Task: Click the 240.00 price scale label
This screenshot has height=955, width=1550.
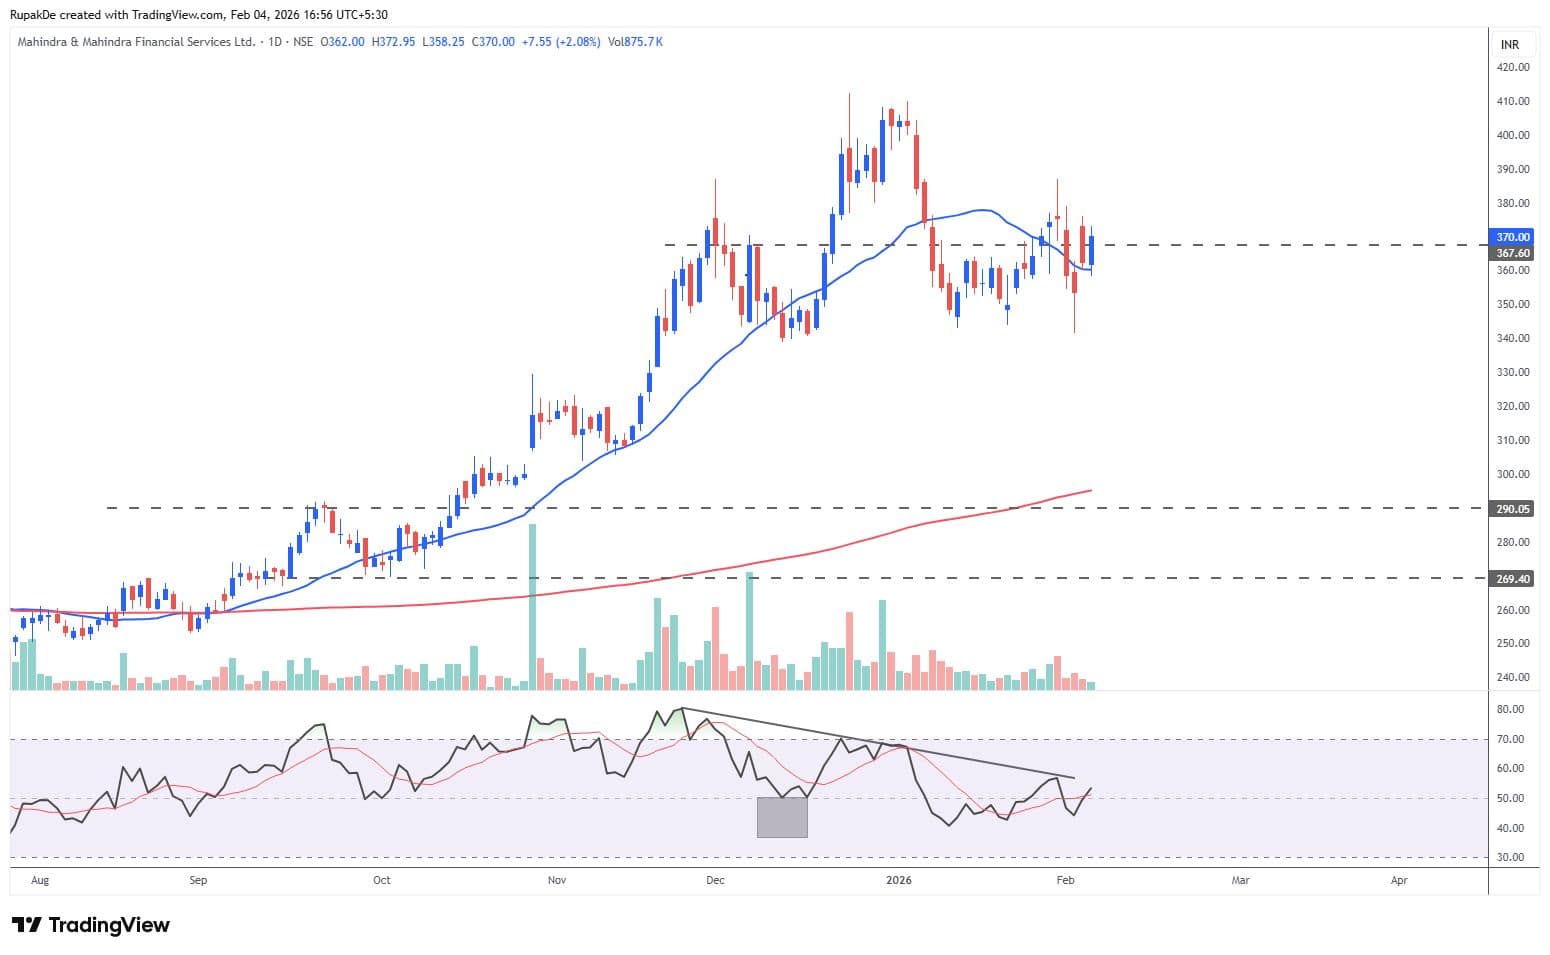Action: pos(1513,677)
